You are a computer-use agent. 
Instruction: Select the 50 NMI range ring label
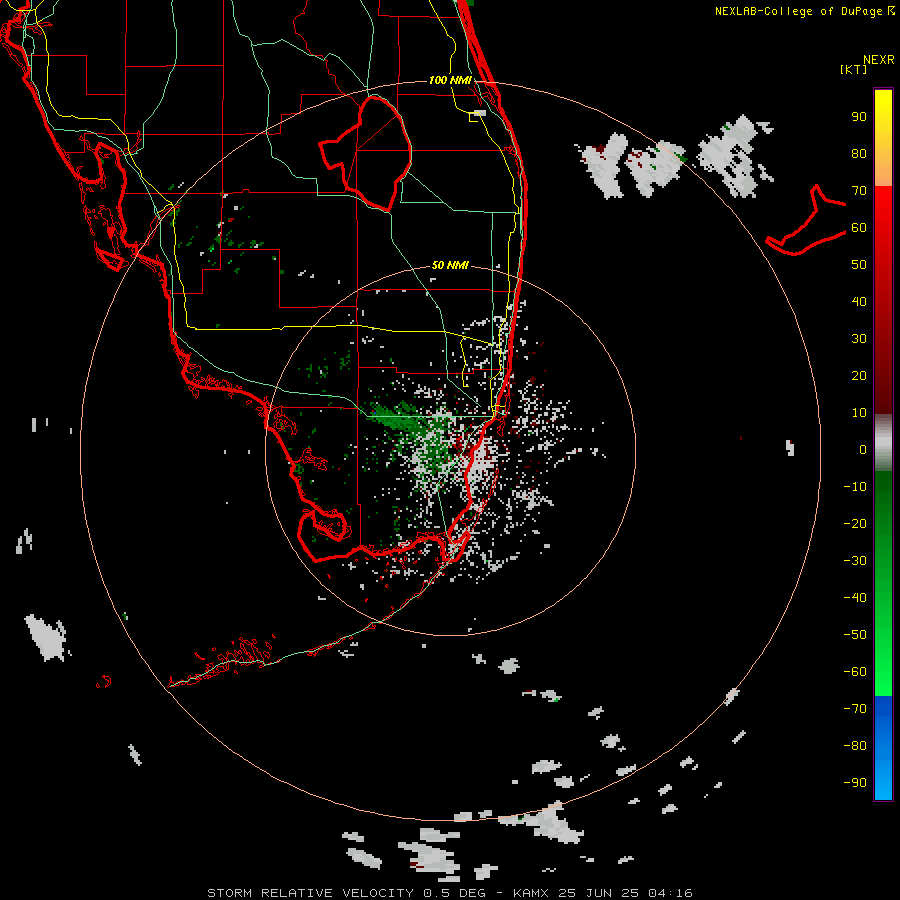(x=450, y=265)
